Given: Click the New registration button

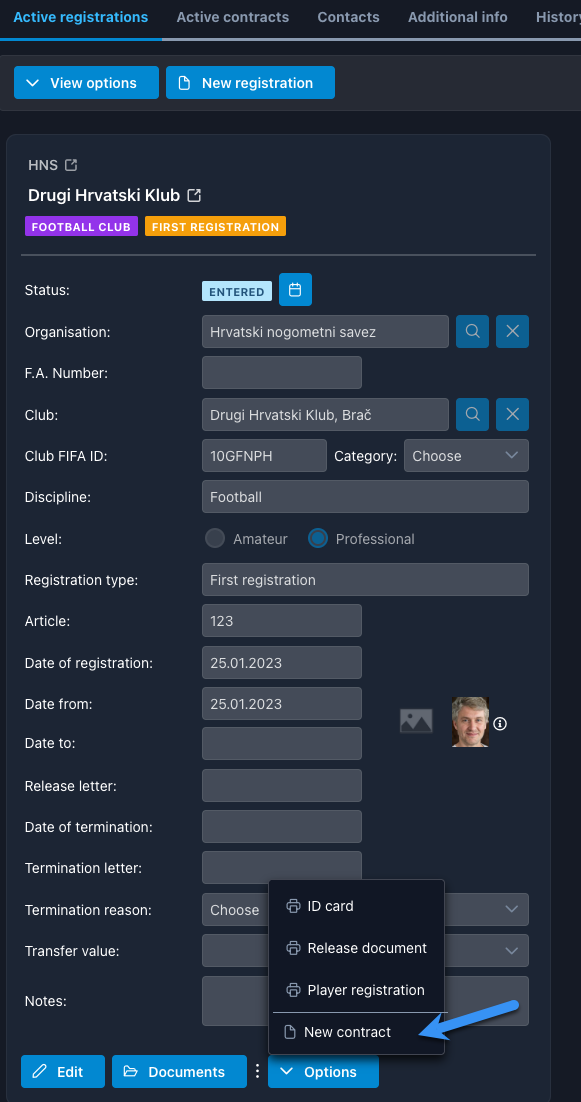Looking at the screenshot, I should tap(250, 83).
